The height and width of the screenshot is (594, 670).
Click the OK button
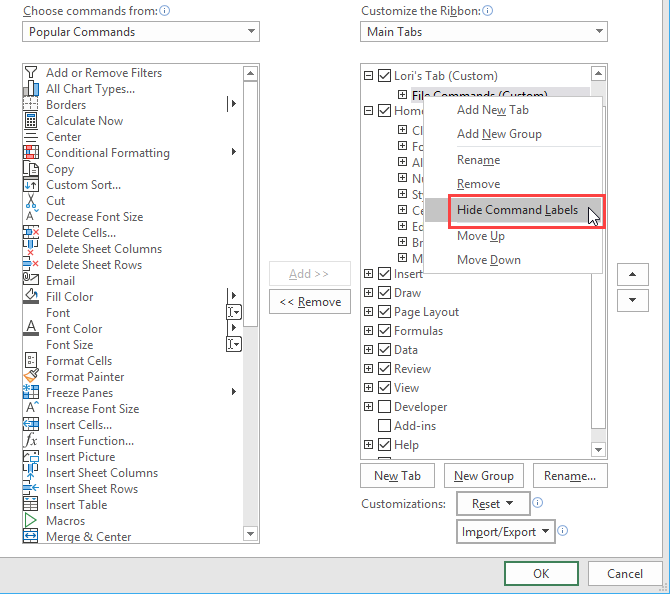pos(541,574)
